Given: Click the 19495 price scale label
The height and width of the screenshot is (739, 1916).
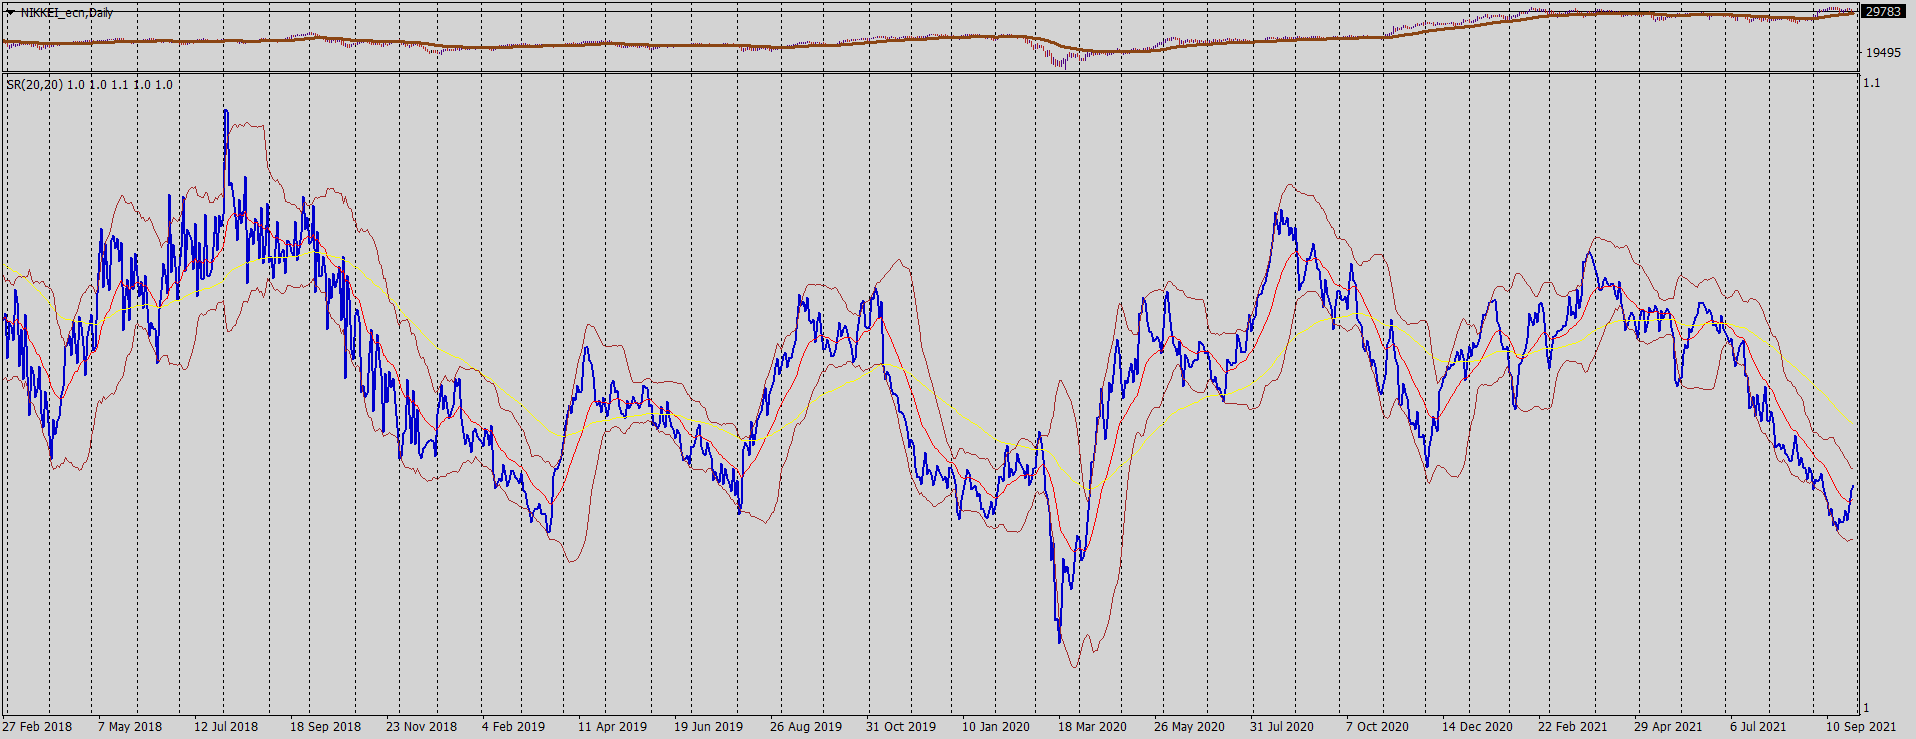Looking at the screenshot, I should coord(1883,53).
